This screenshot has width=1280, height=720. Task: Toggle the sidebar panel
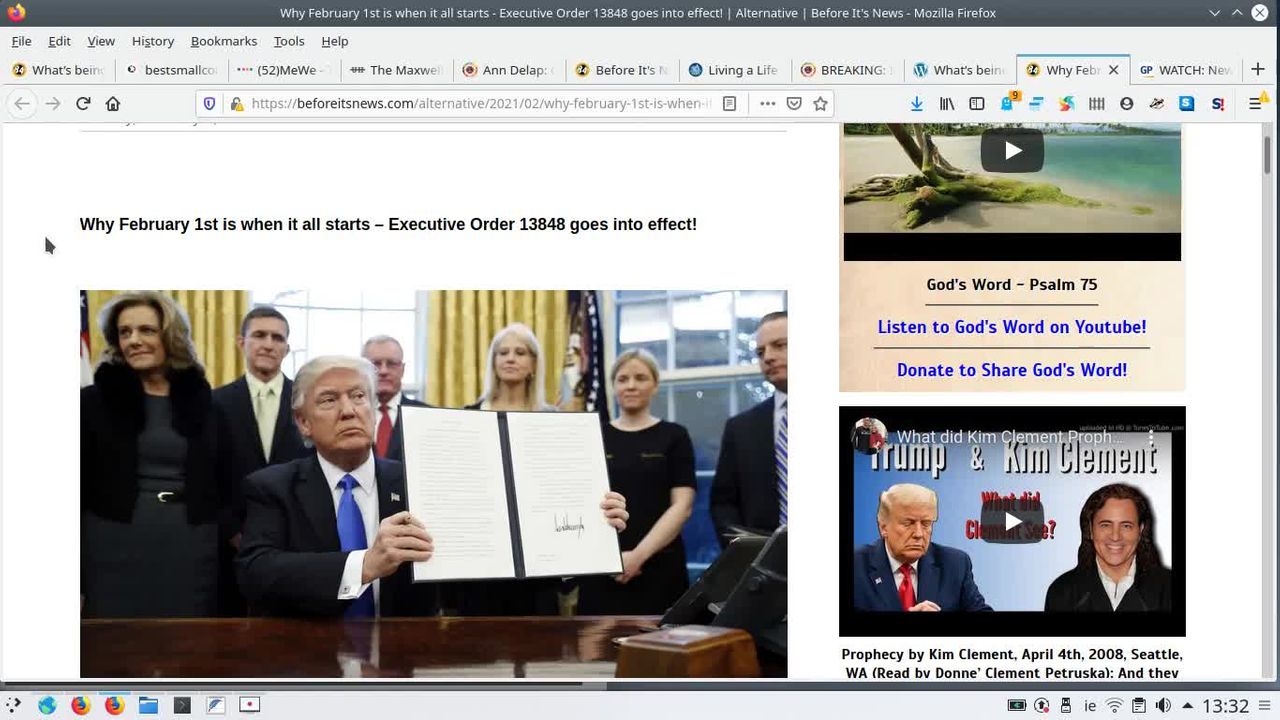[x=977, y=104]
